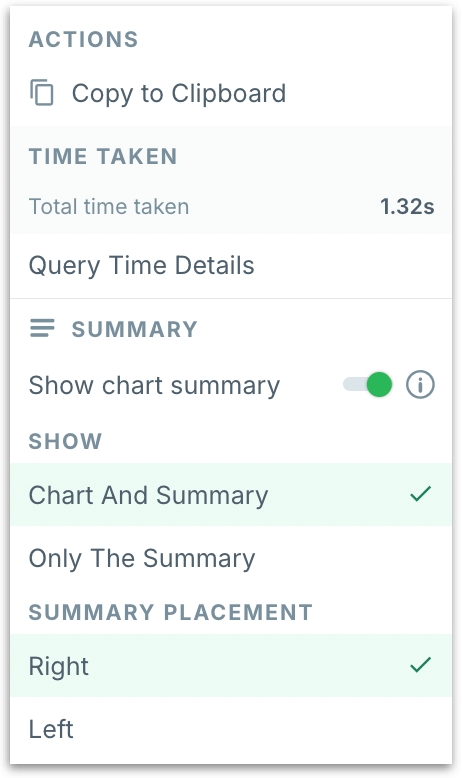
Task: Open Query Time Details
Action: click(231, 265)
